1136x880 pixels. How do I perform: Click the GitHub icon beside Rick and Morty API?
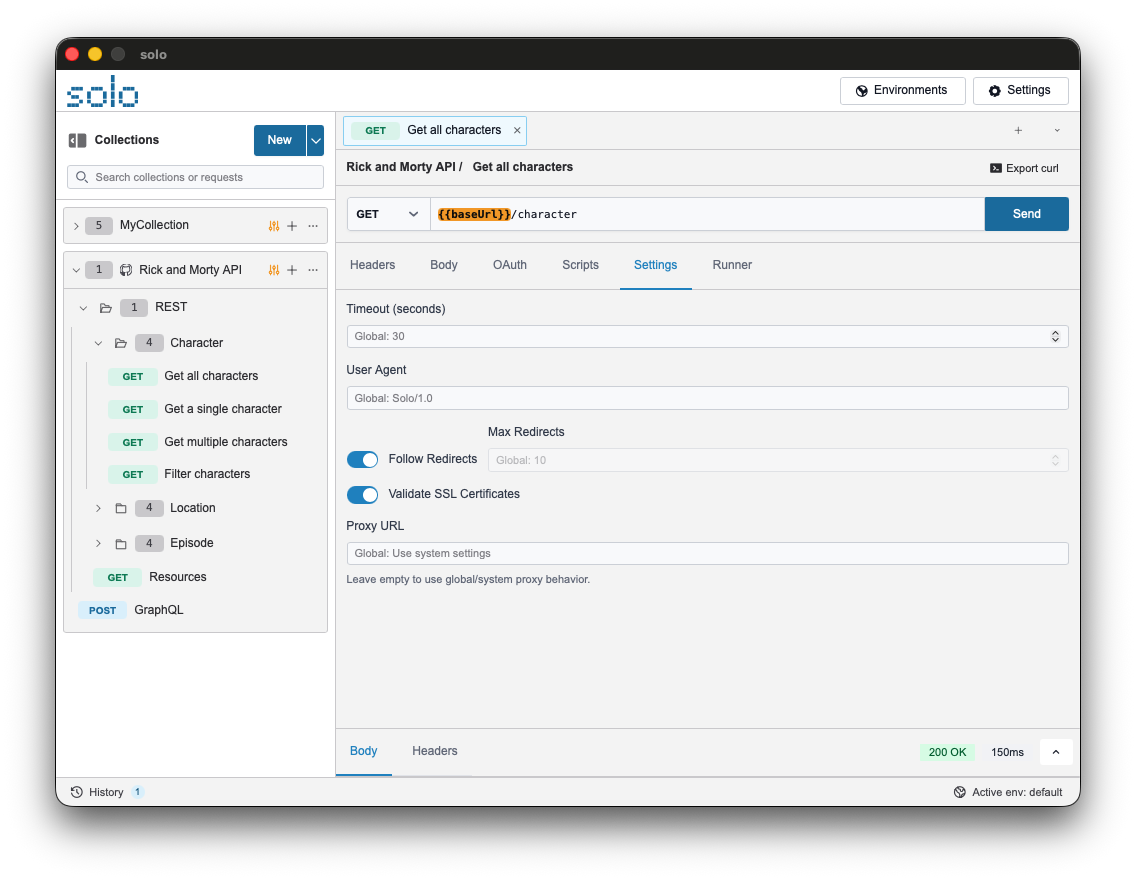tap(126, 270)
